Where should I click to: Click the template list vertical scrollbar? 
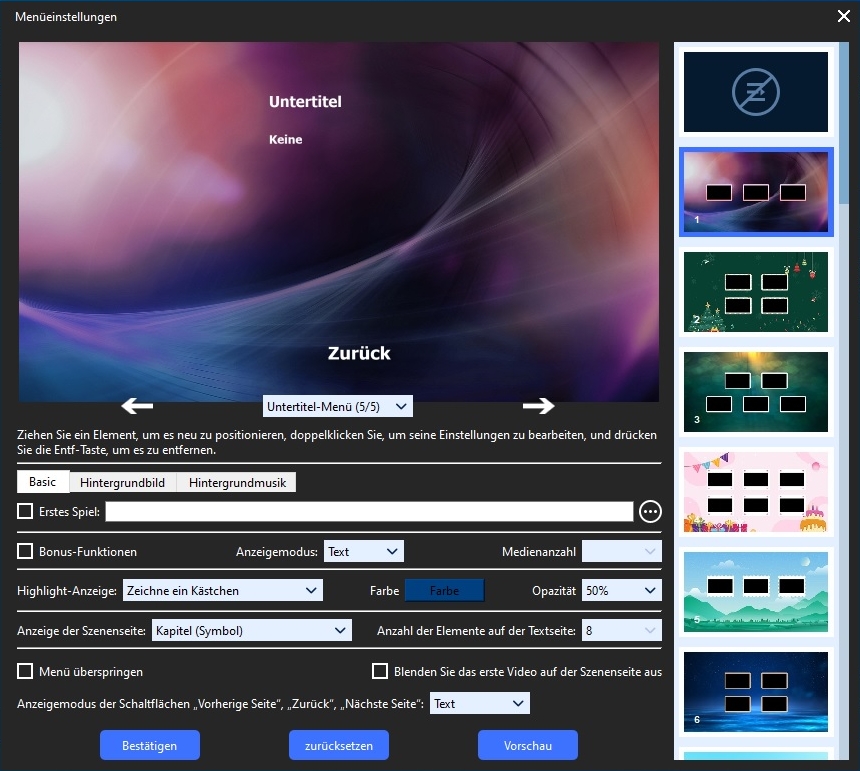point(844,123)
